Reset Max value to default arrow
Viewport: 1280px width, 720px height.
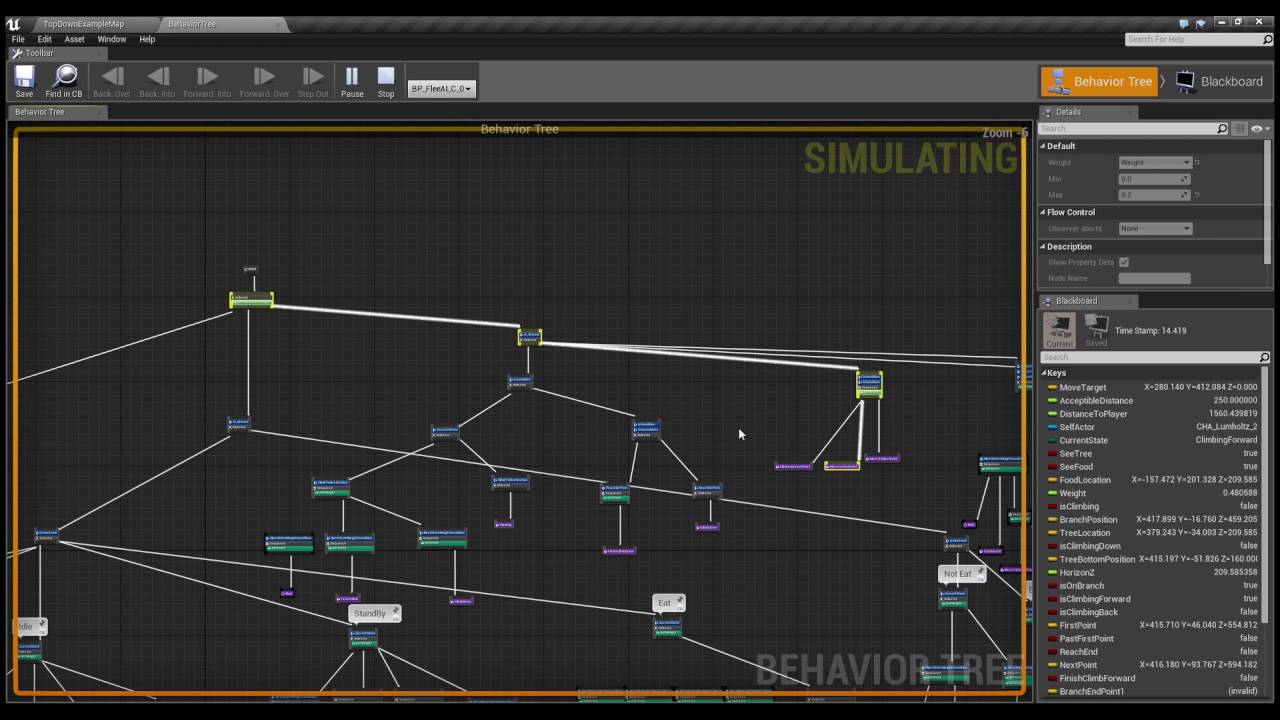[x=1197, y=195]
